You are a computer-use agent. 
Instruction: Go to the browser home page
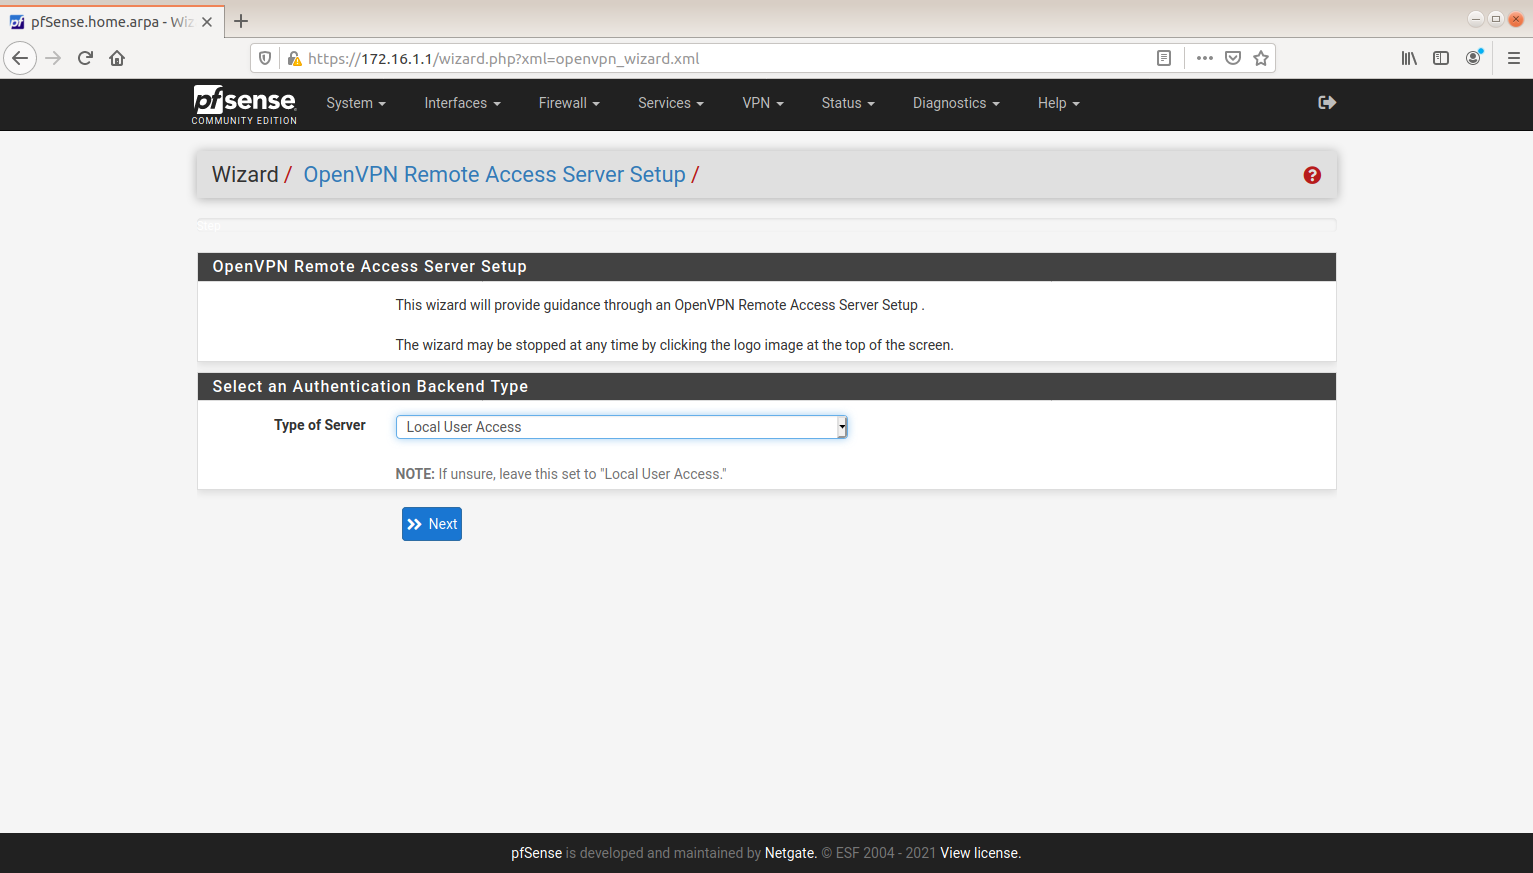click(117, 58)
